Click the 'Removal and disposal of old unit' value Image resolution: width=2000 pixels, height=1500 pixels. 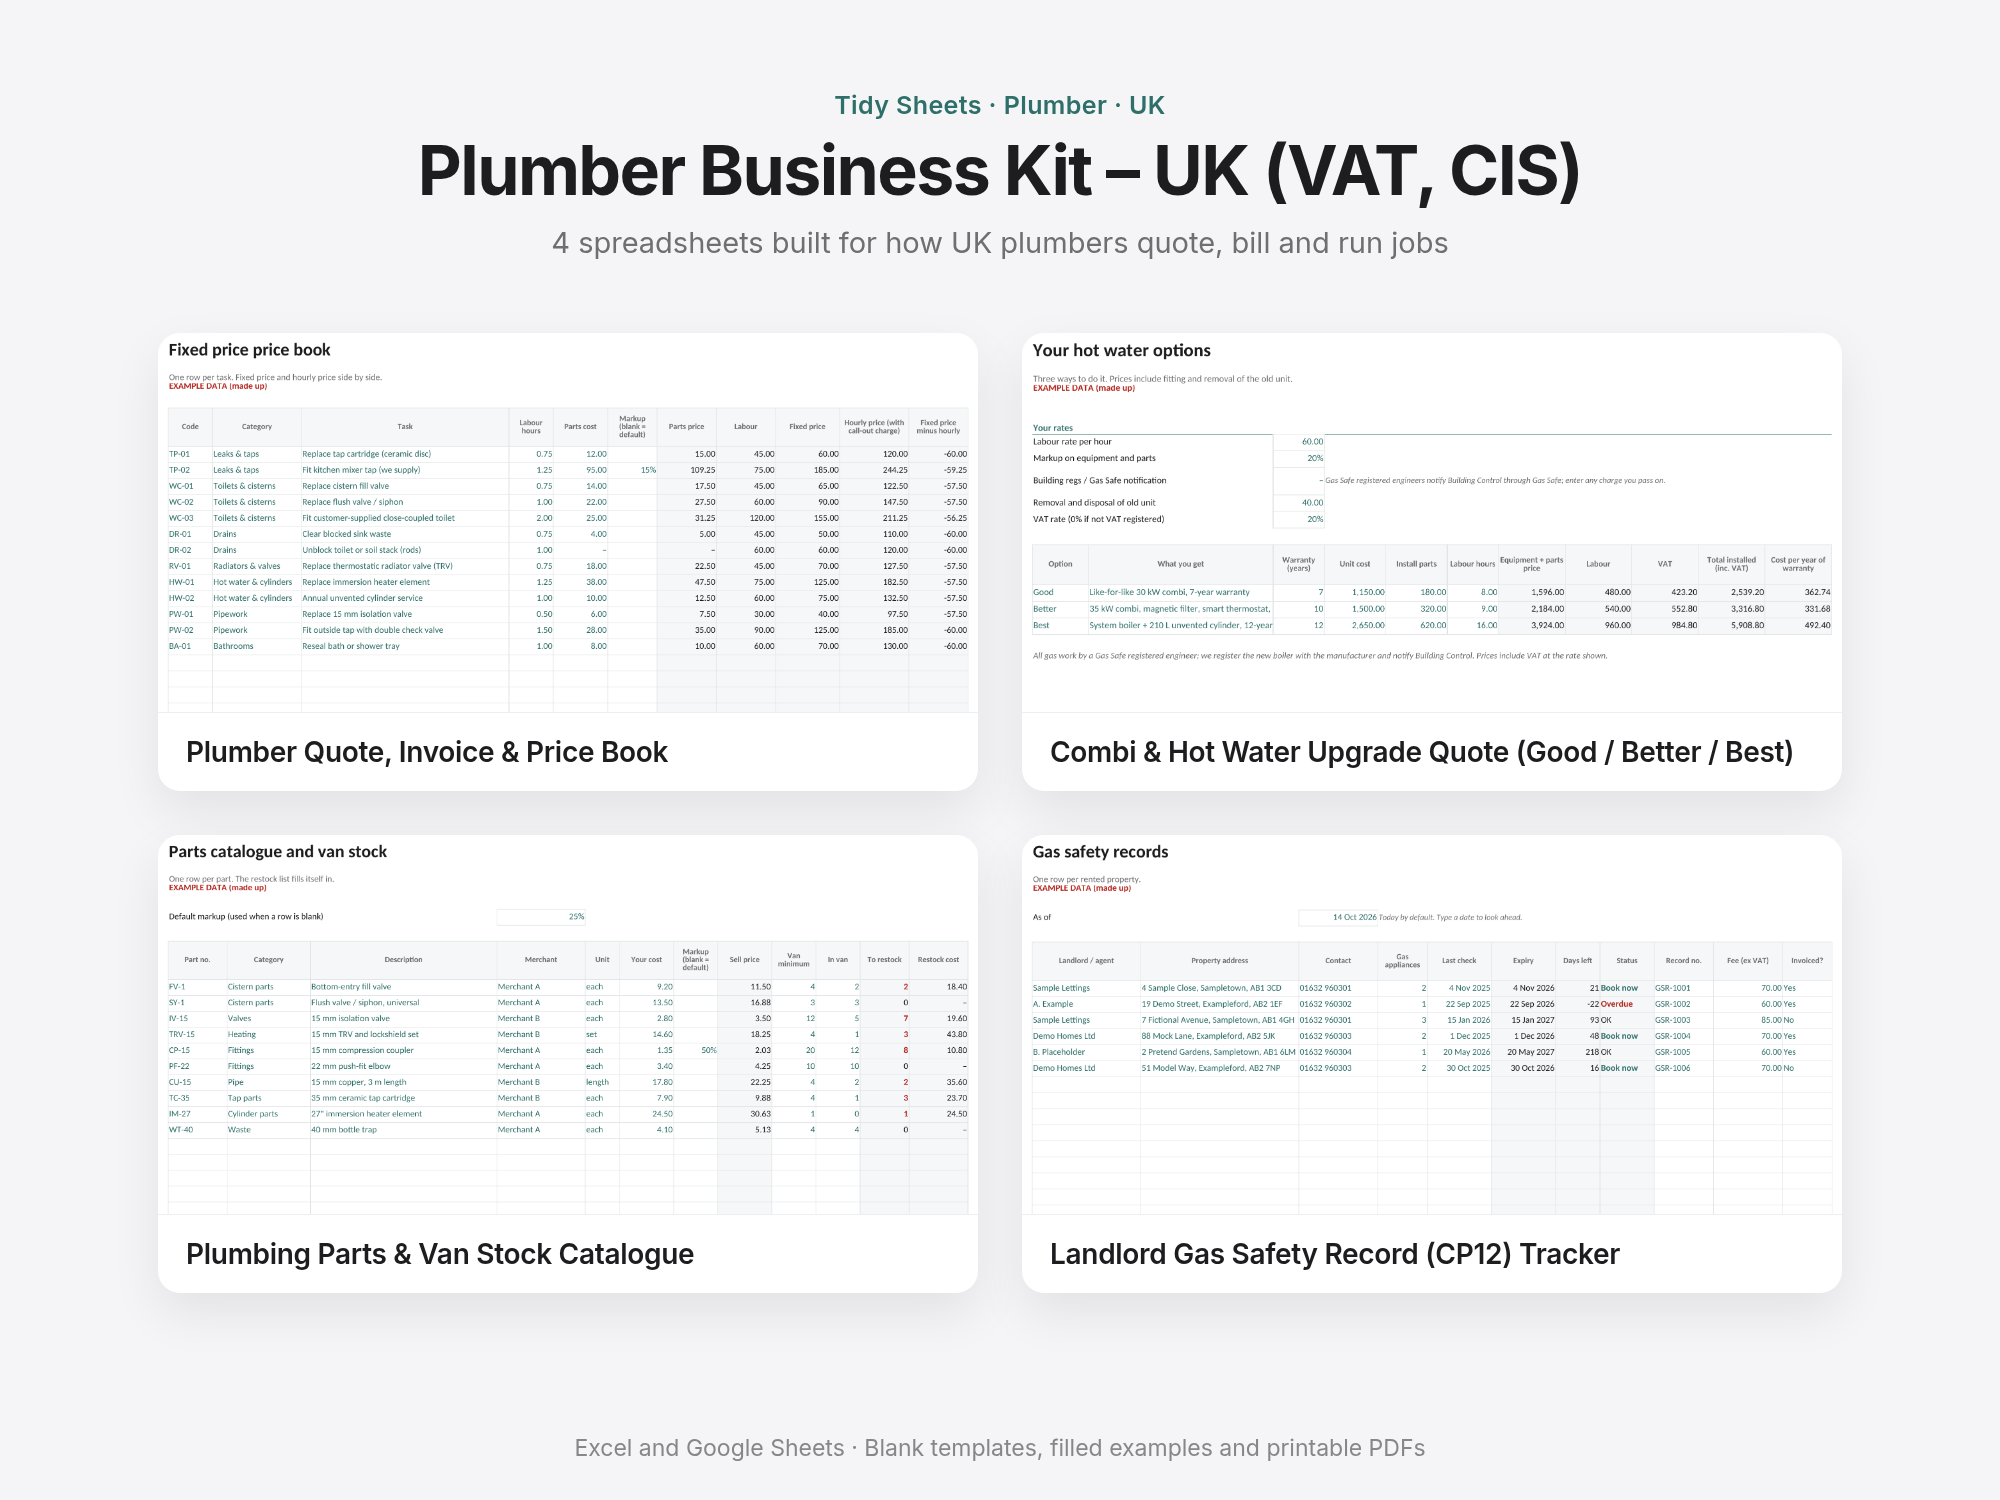coord(1299,503)
